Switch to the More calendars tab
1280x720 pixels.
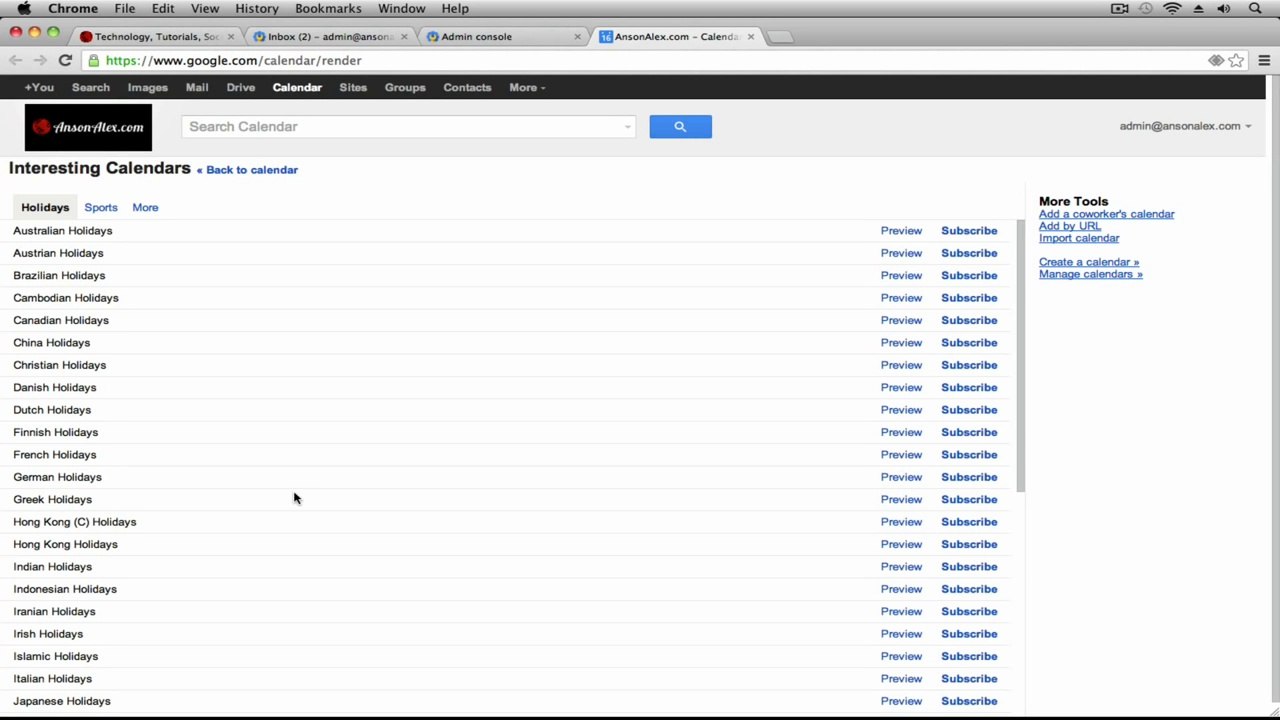pos(145,207)
